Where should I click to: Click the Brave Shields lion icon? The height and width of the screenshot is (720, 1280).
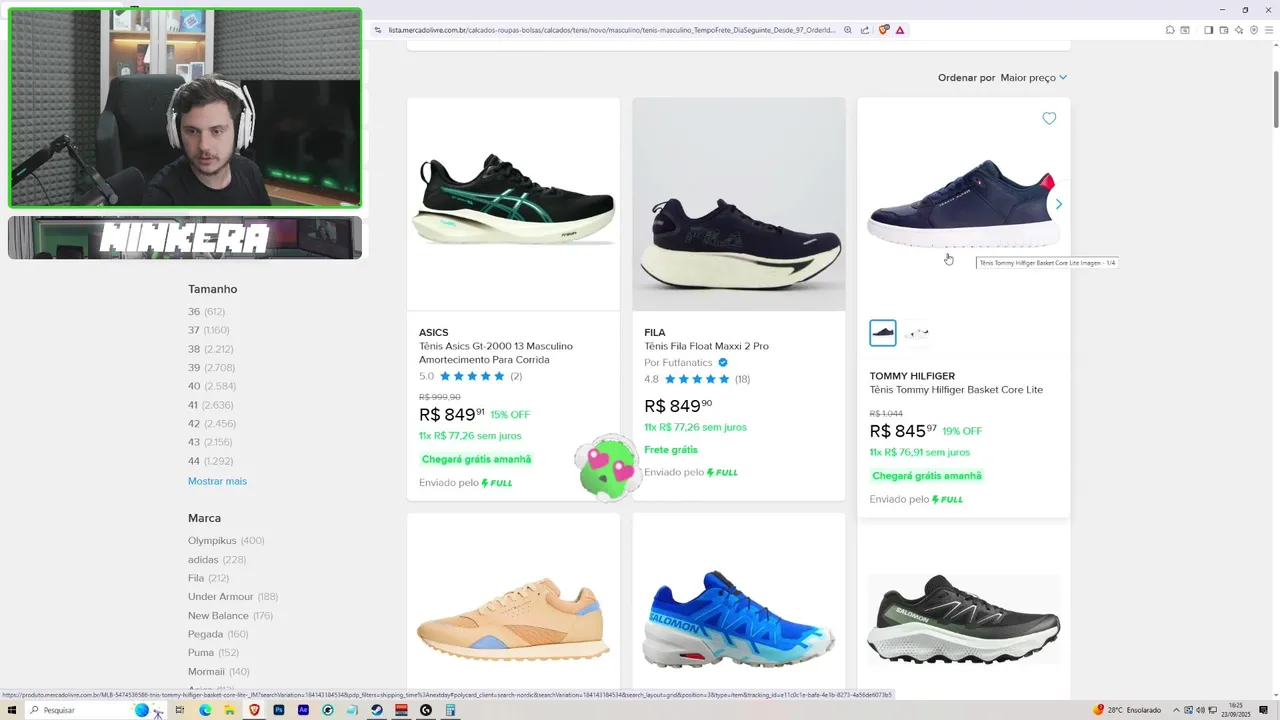tap(883, 30)
